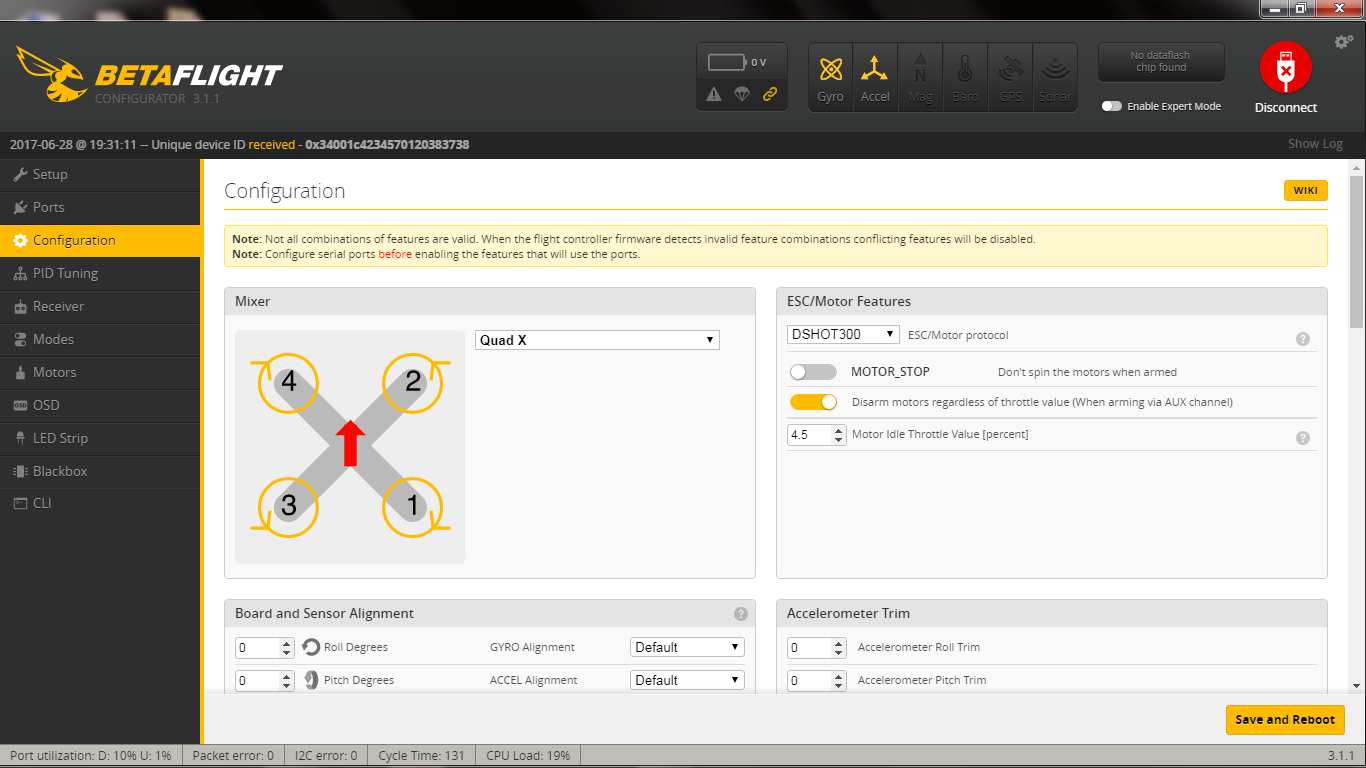
Task: Click the Show Log link
Action: click(x=1314, y=144)
